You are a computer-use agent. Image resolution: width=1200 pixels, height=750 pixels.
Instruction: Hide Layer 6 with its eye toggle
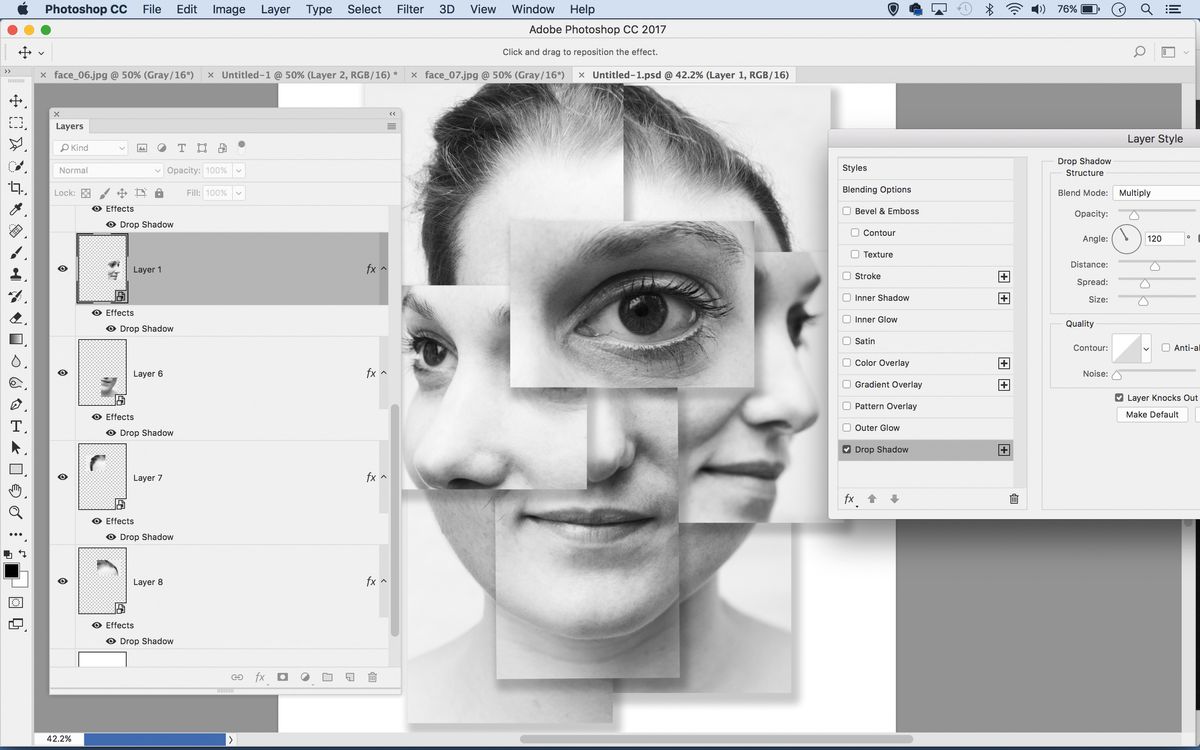click(x=62, y=372)
